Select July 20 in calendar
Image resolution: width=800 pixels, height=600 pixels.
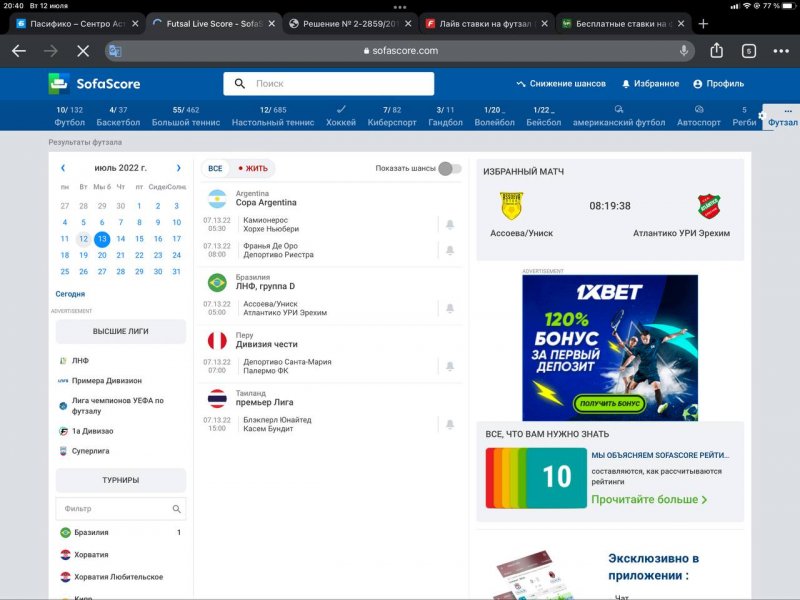pyautogui.click(x=102, y=255)
